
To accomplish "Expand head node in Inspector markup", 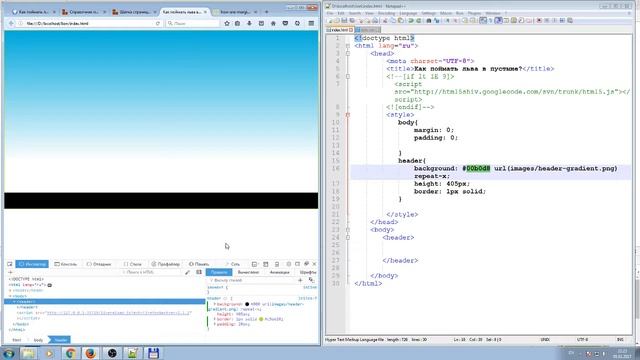I will click(11, 290).
